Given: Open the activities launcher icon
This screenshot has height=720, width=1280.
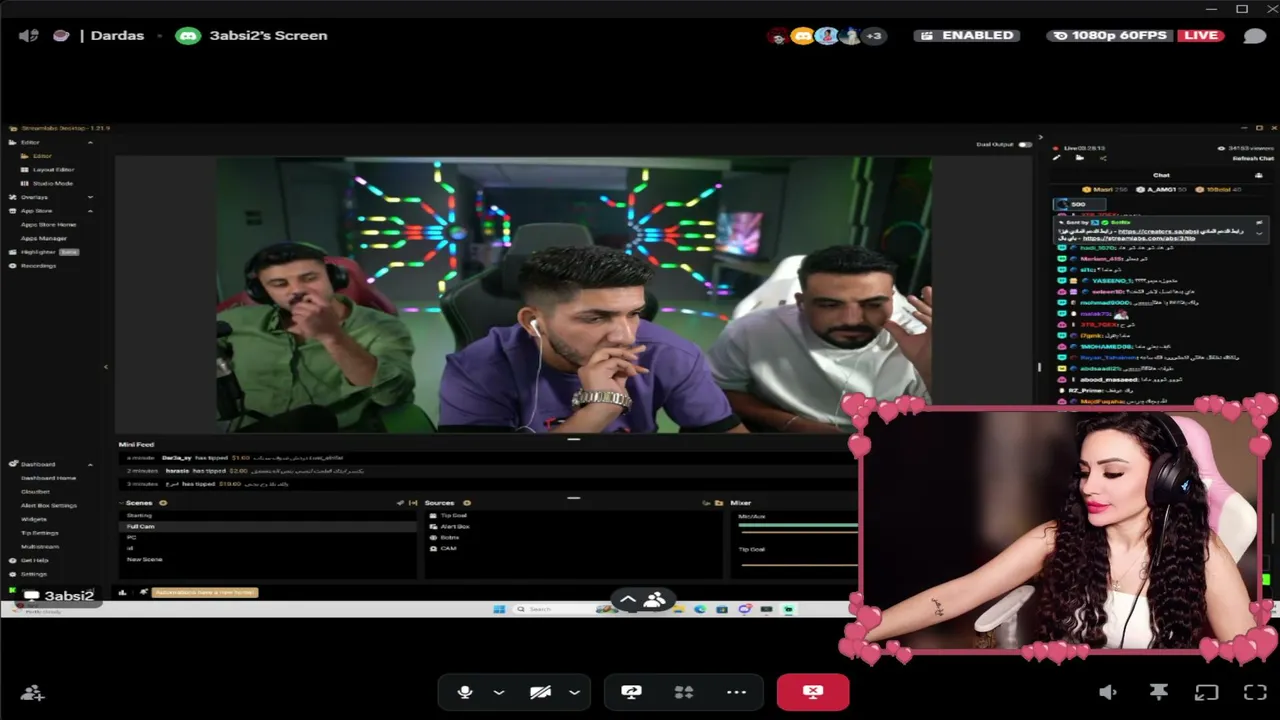Looking at the screenshot, I should 684,692.
